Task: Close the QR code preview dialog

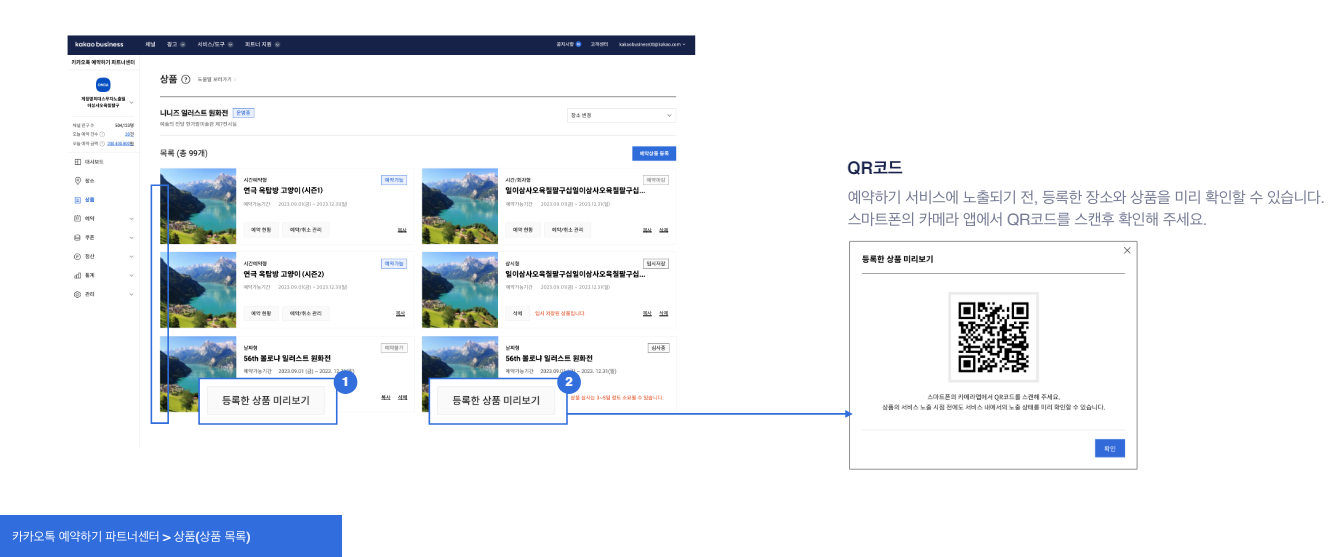Action: coord(1127,250)
